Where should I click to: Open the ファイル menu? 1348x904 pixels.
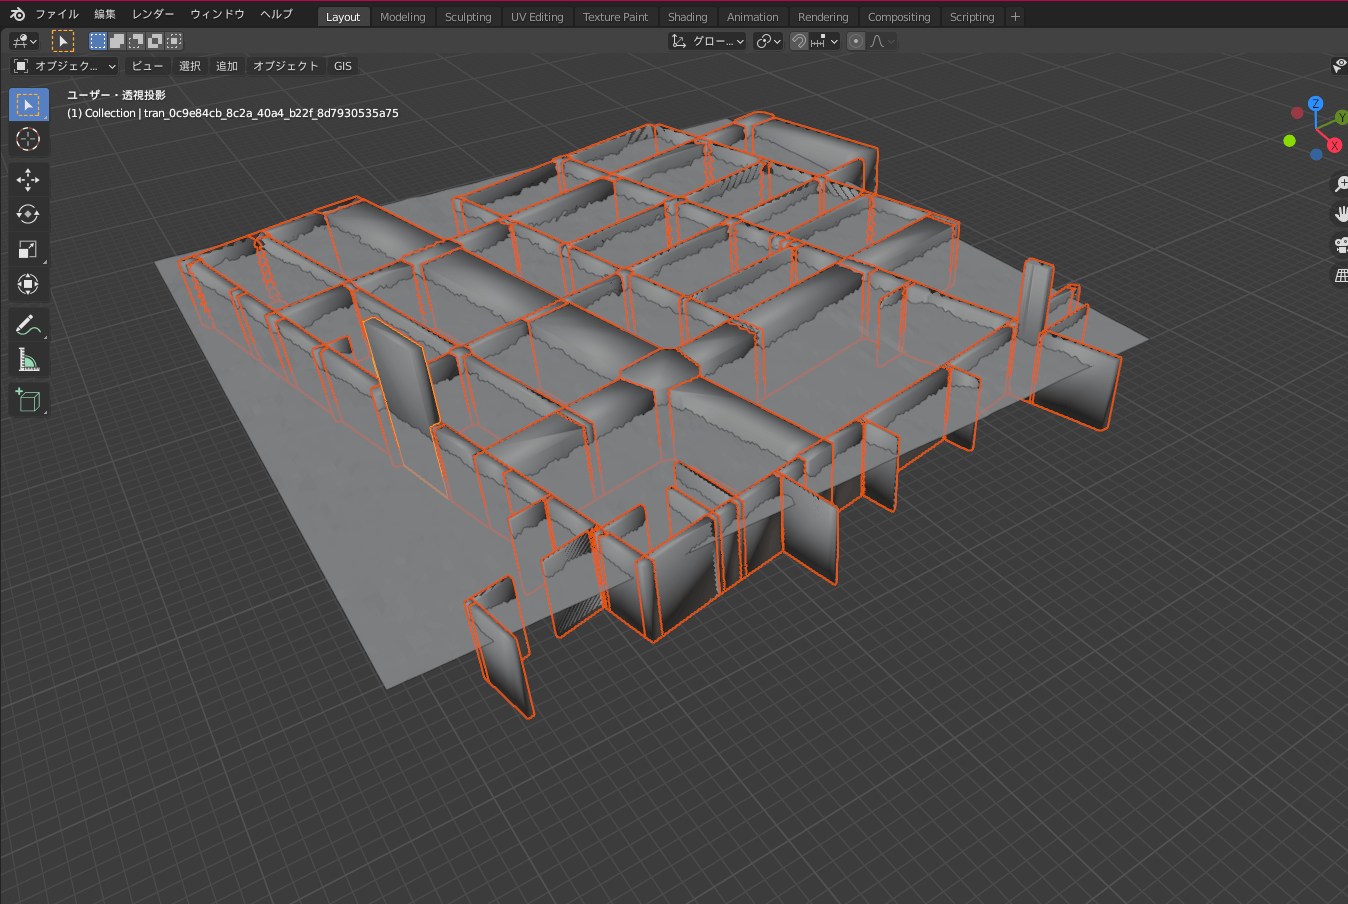coord(57,14)
